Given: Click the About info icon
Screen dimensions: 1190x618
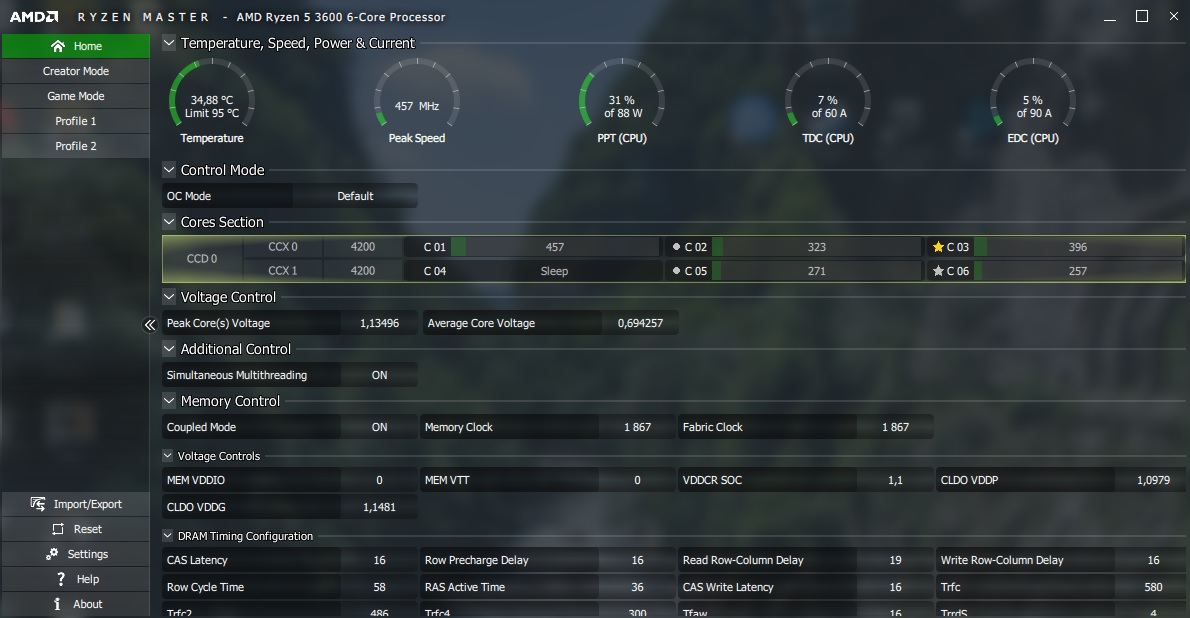Looking at the screenshot, I should coord(57,604).
